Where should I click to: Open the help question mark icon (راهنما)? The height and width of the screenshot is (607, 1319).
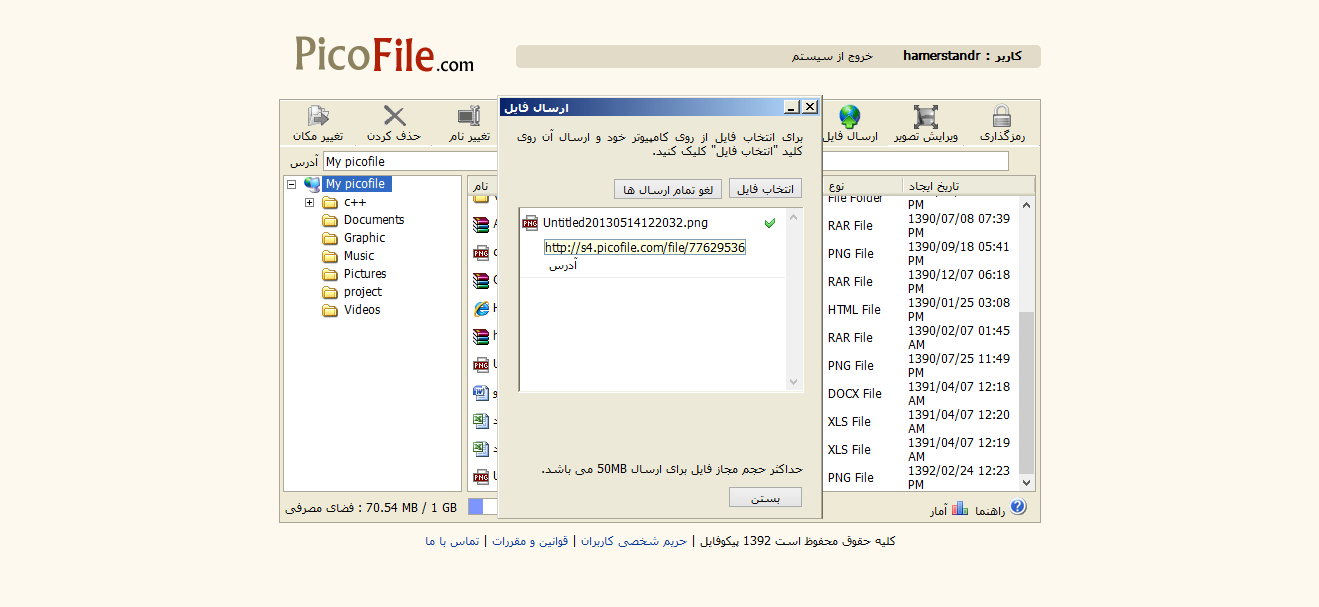[x=1018, y=507]
